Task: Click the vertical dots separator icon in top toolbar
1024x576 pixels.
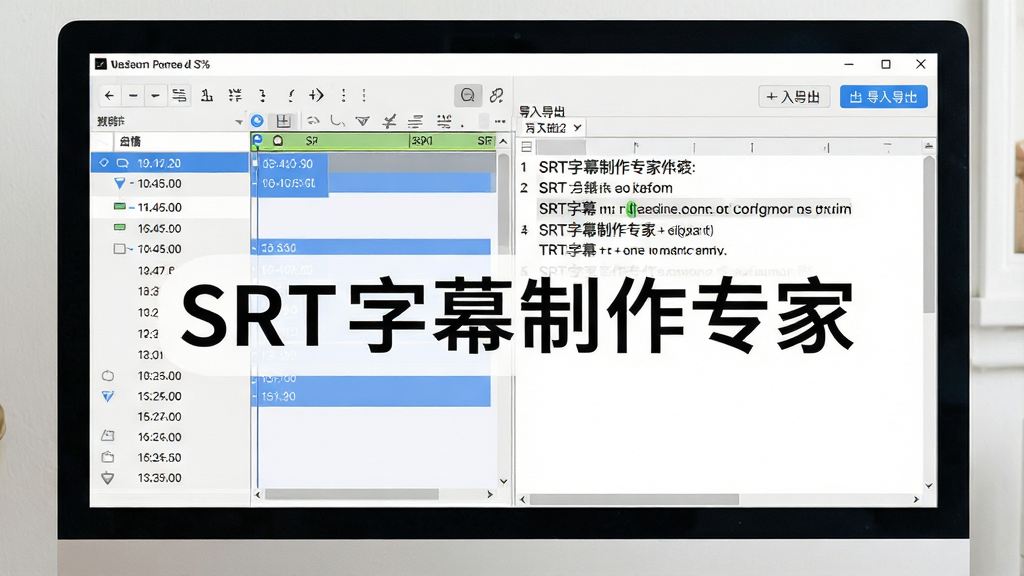Action: (x=344, y=95)
